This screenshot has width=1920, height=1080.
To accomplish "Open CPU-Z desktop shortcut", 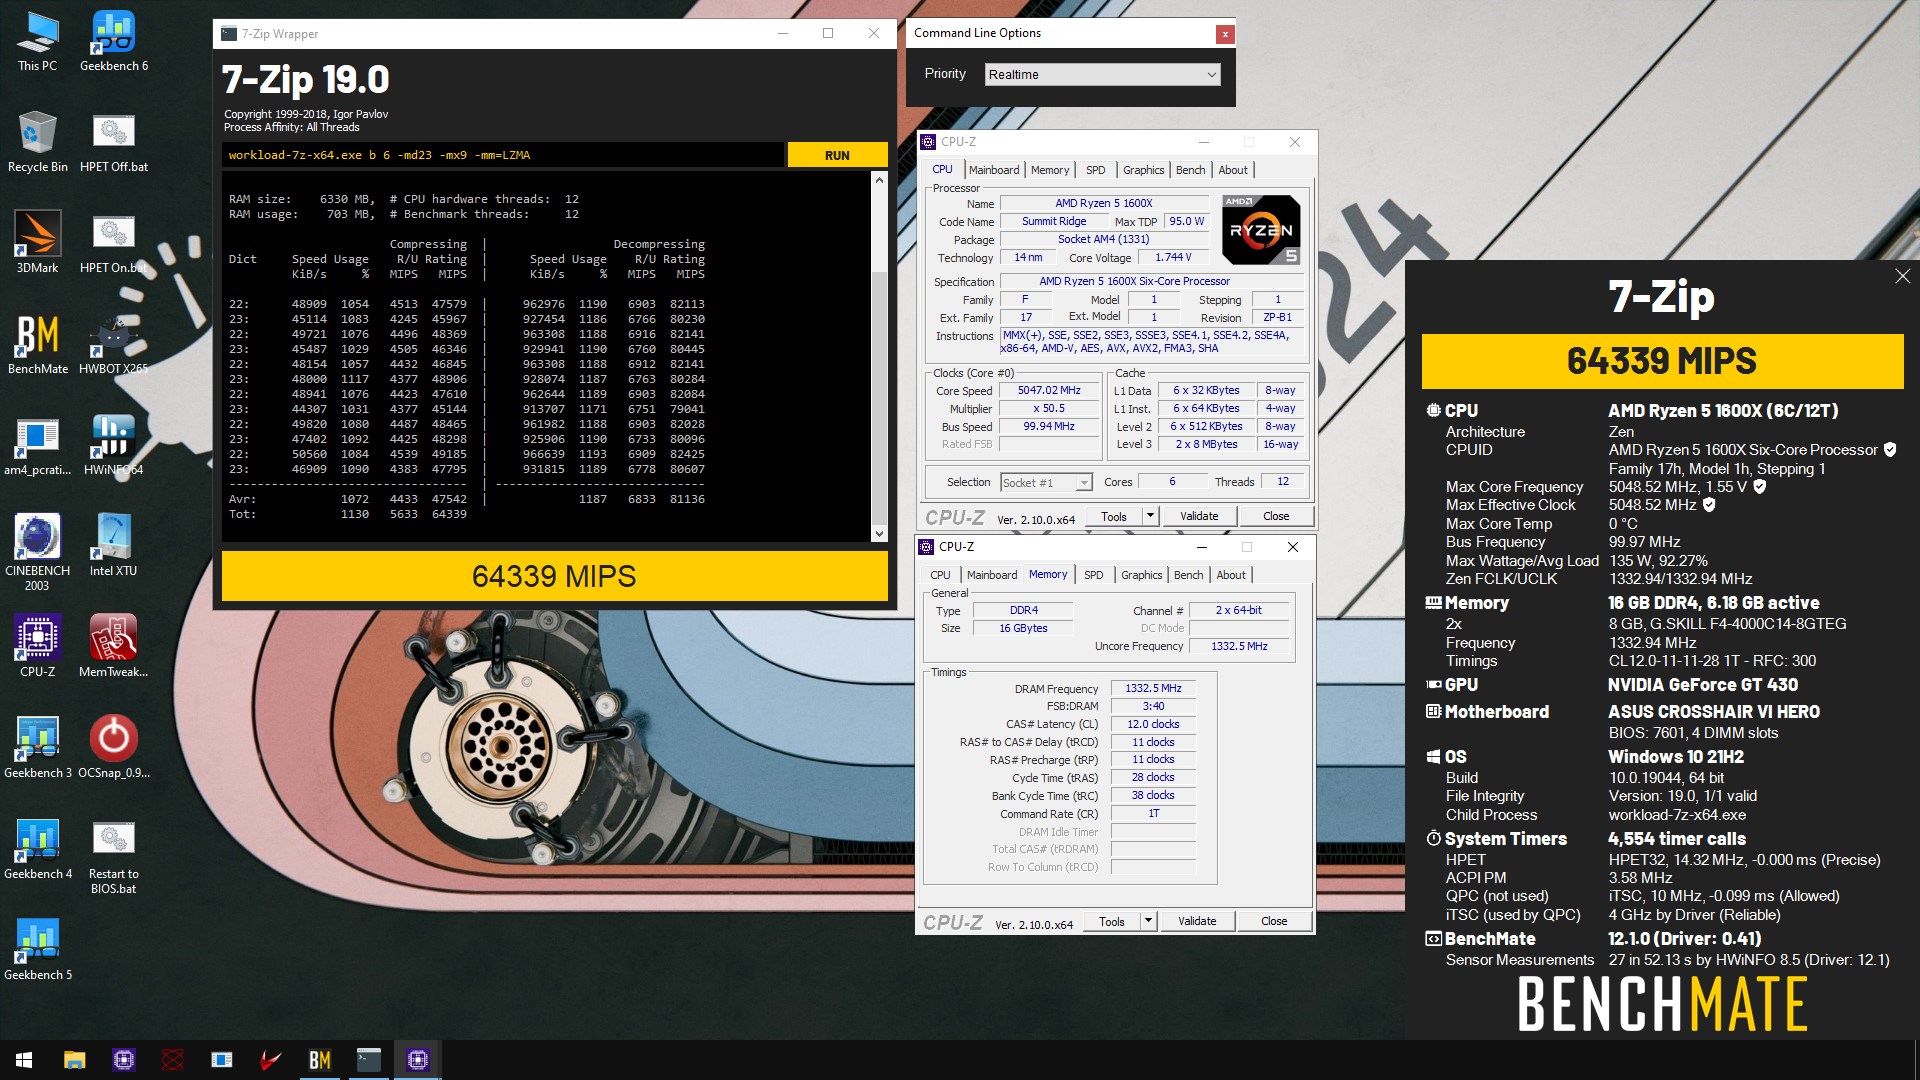I will tap(38, 648).
